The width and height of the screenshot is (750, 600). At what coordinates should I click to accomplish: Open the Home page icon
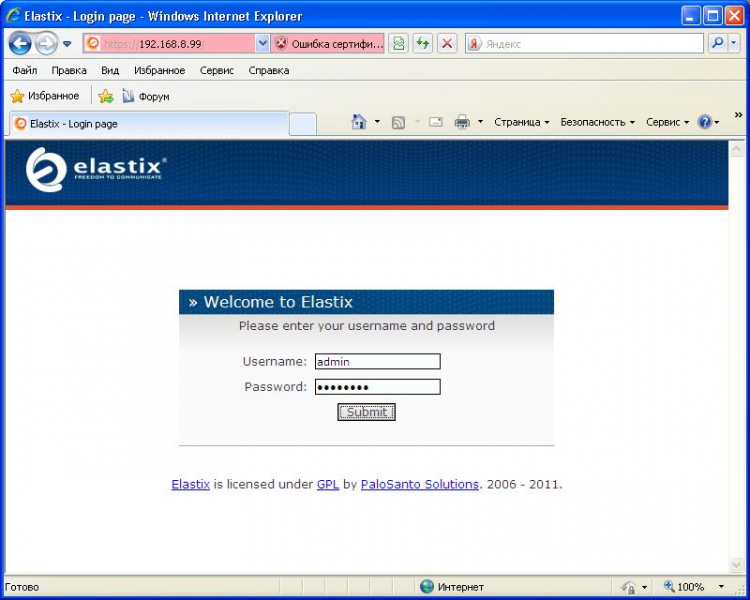359,122
